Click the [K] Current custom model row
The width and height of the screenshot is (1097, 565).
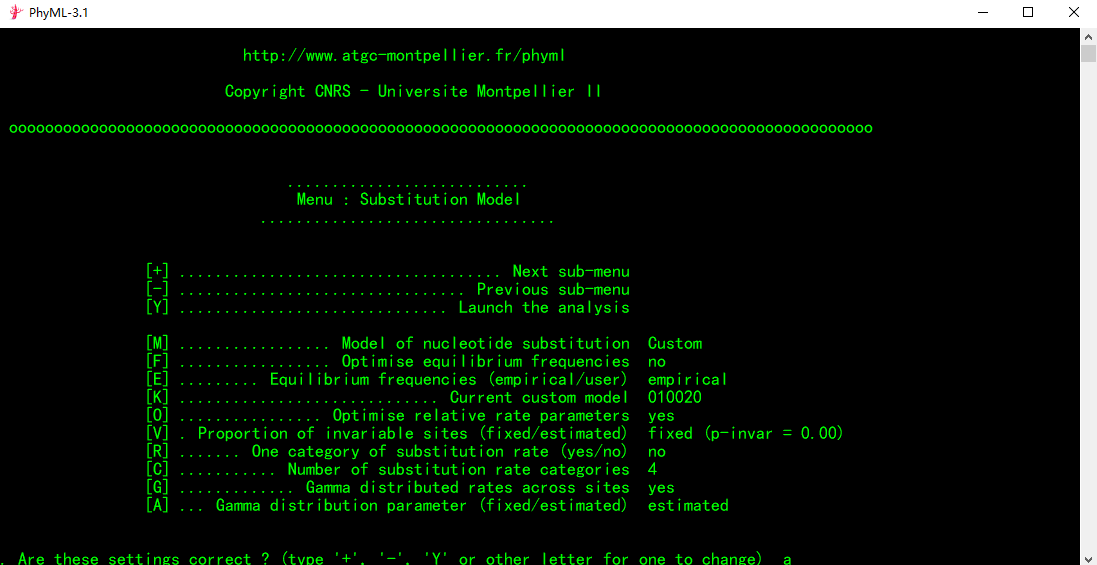click(424, 398)
